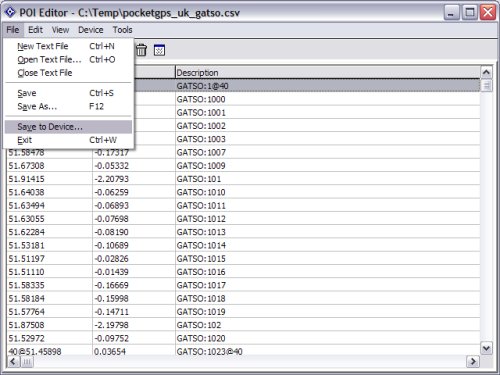The width and height of the screenshot is (500, 375).
Task: Select the GATSO:1020 description cell
Action: [328, 338]
